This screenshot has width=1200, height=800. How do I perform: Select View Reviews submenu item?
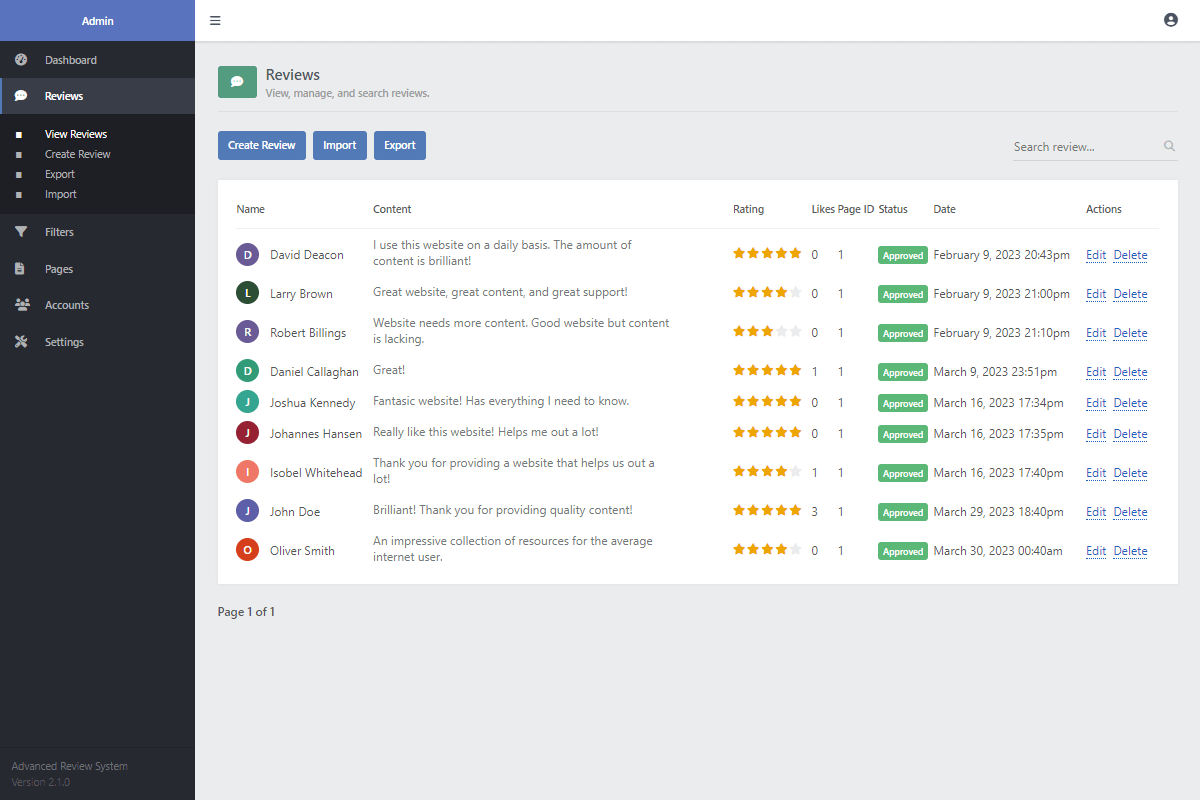click(76, 134)
